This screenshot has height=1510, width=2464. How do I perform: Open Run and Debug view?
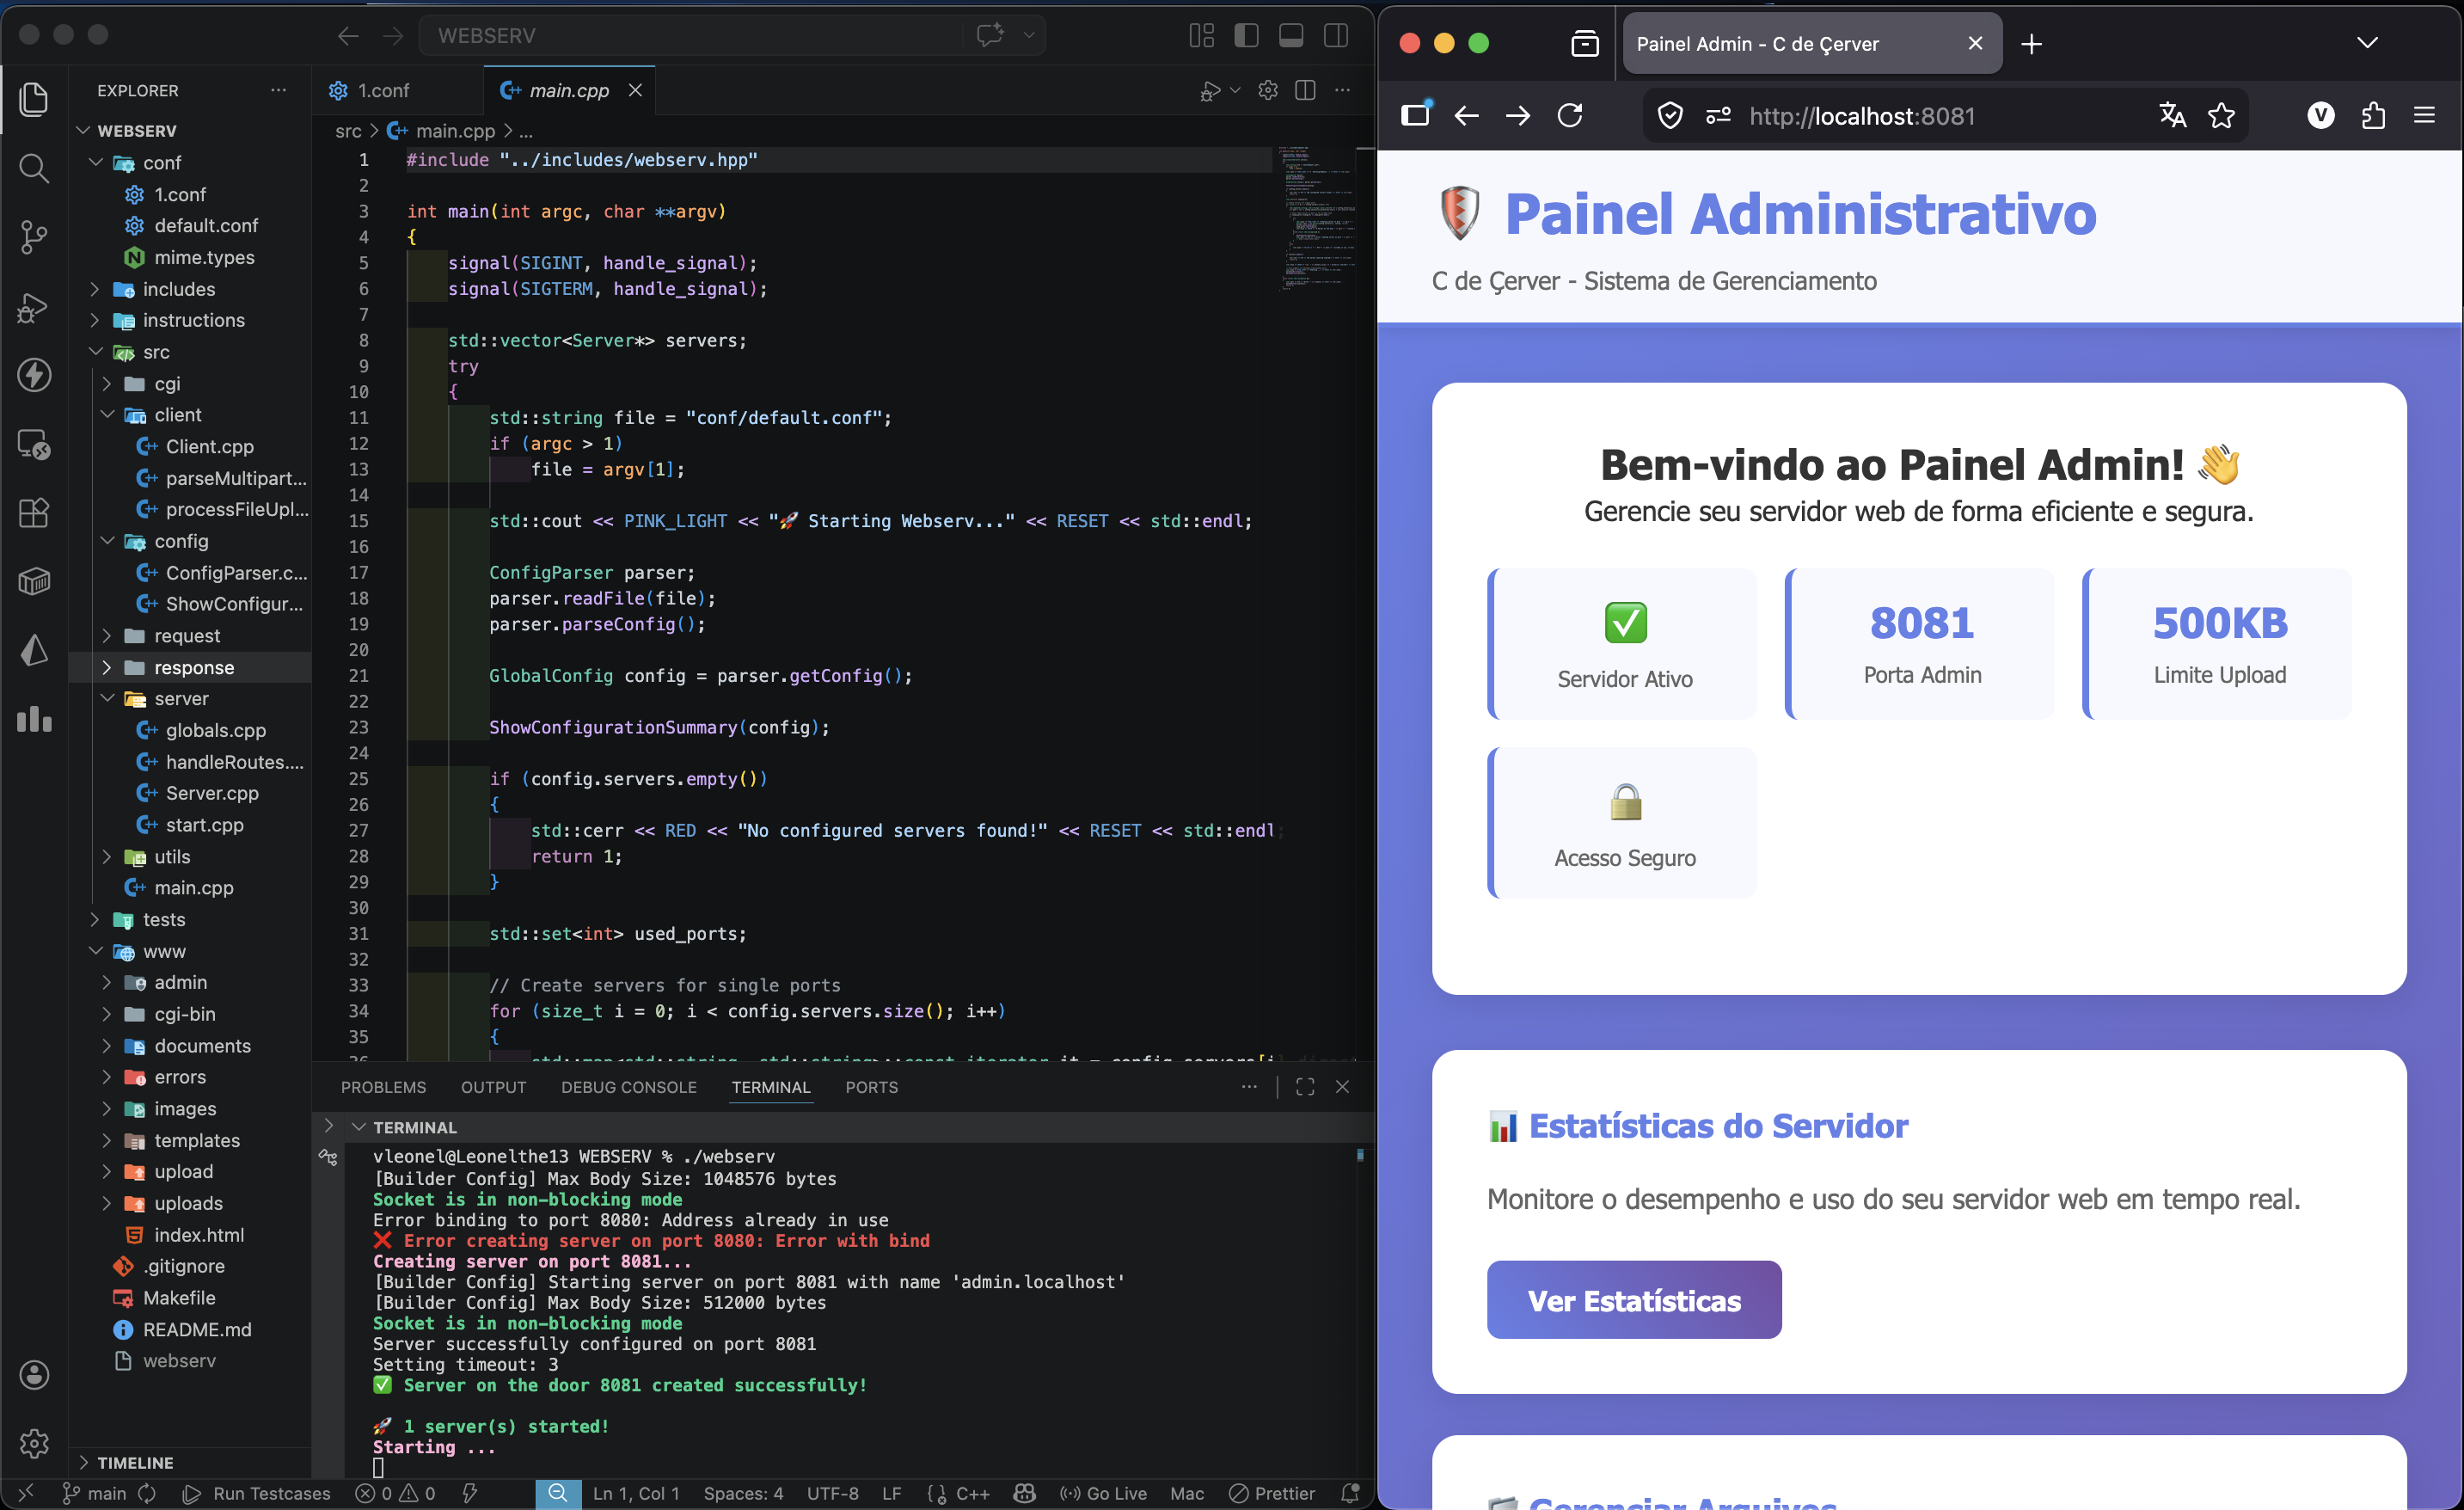point(34,307)
